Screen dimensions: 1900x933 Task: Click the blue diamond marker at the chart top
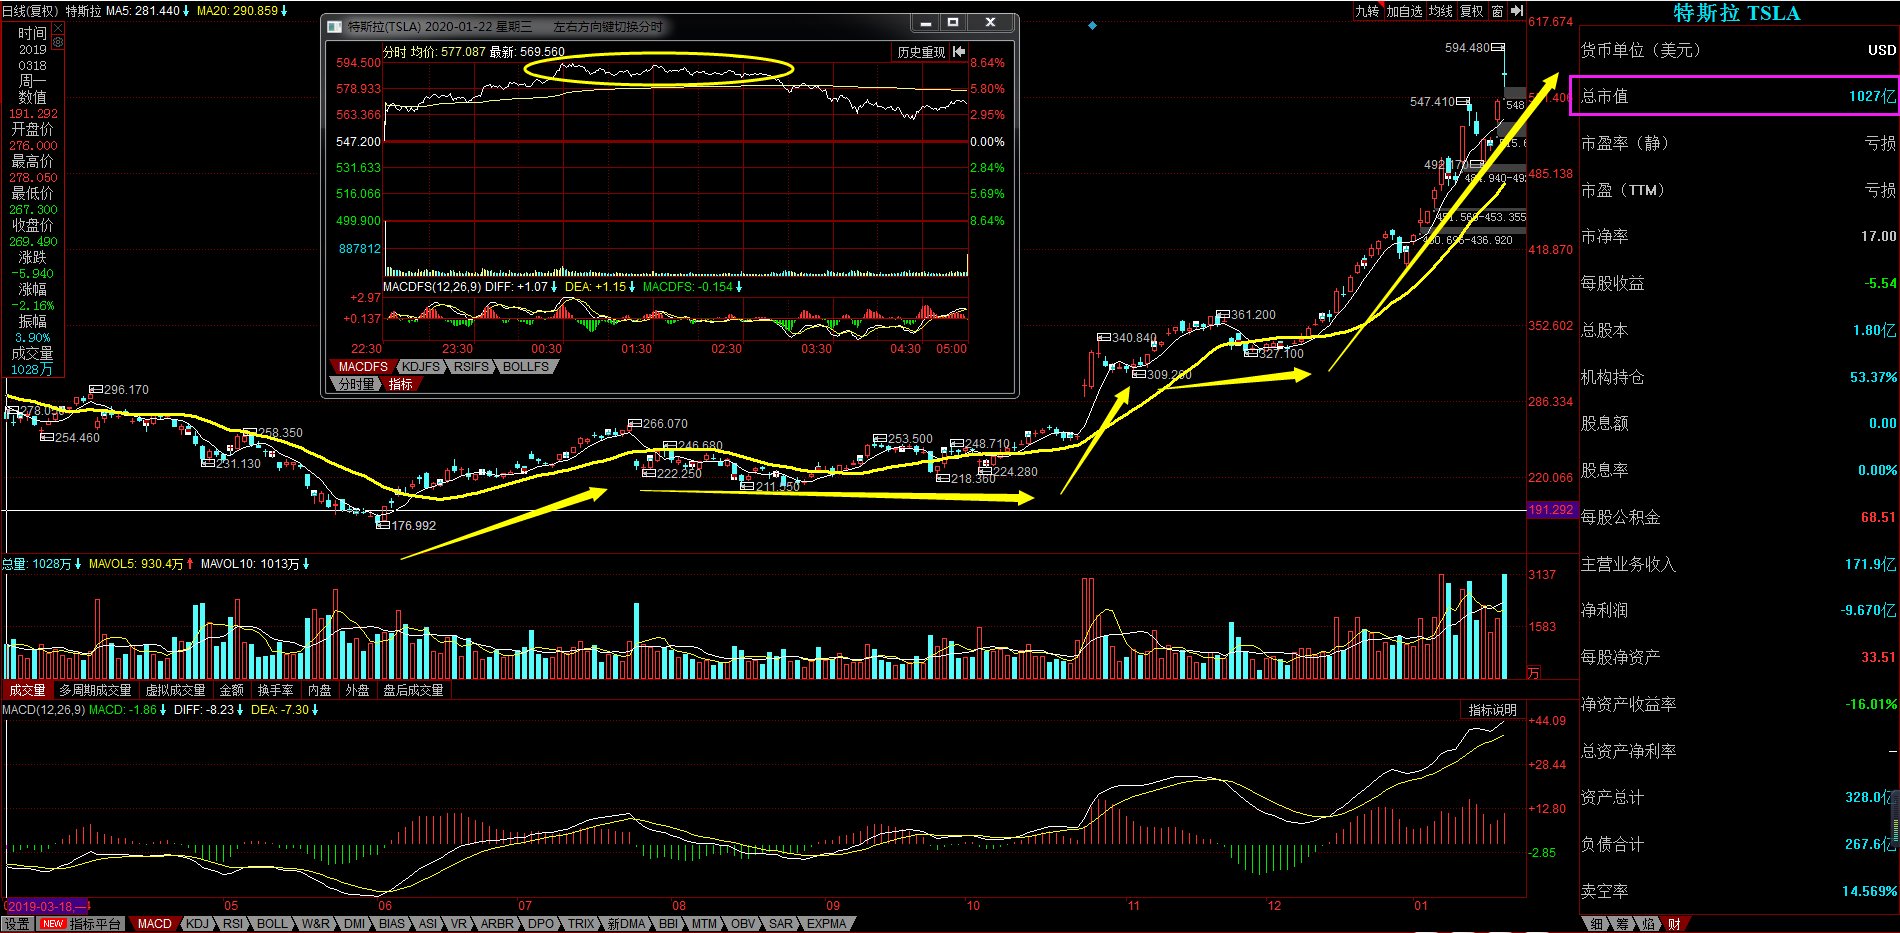(1092, 25)
